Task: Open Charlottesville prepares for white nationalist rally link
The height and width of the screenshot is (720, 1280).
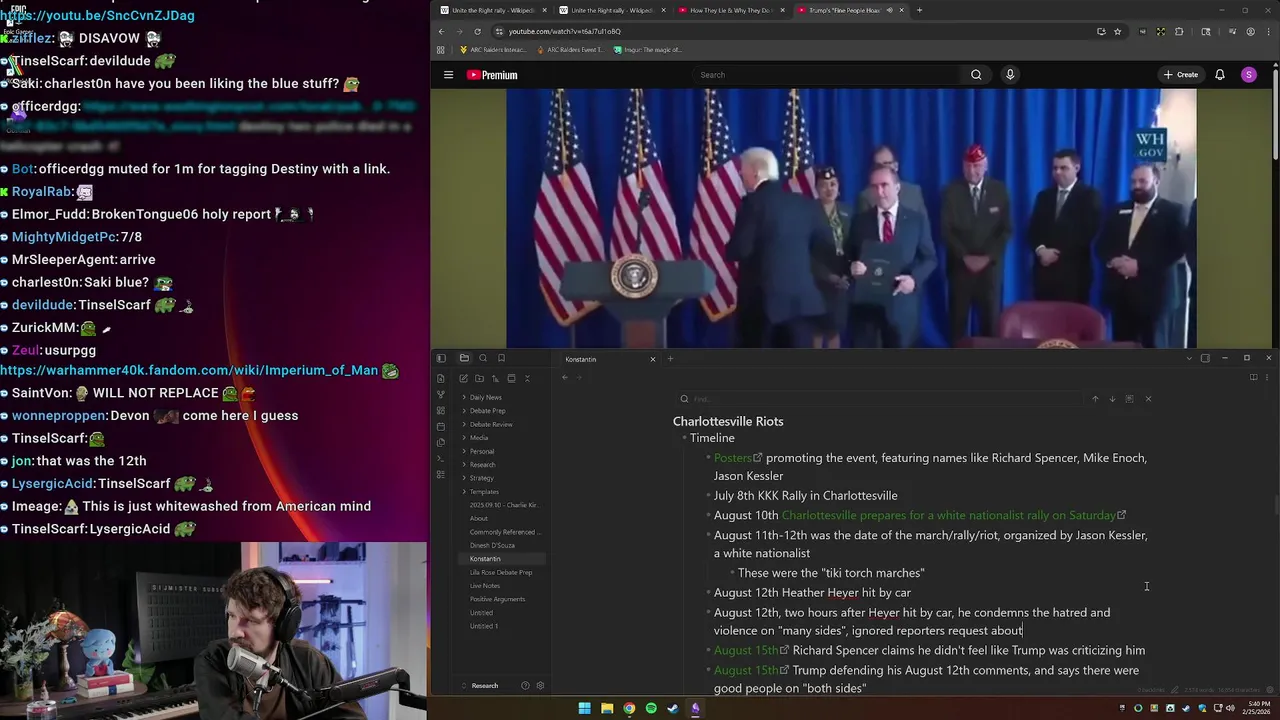Action: pos(953,515)
